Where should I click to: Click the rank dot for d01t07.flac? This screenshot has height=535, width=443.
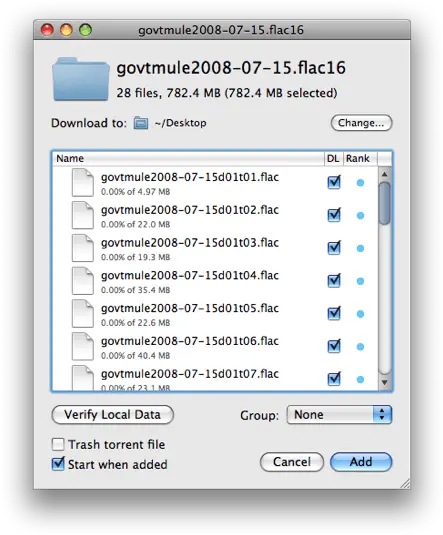tap(360, 379)
